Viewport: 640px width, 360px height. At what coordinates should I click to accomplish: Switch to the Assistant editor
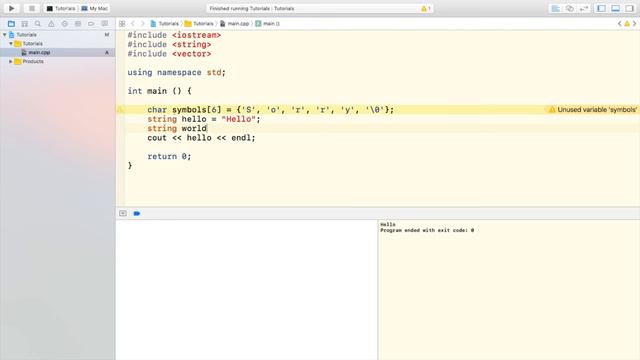coord(570,9)
